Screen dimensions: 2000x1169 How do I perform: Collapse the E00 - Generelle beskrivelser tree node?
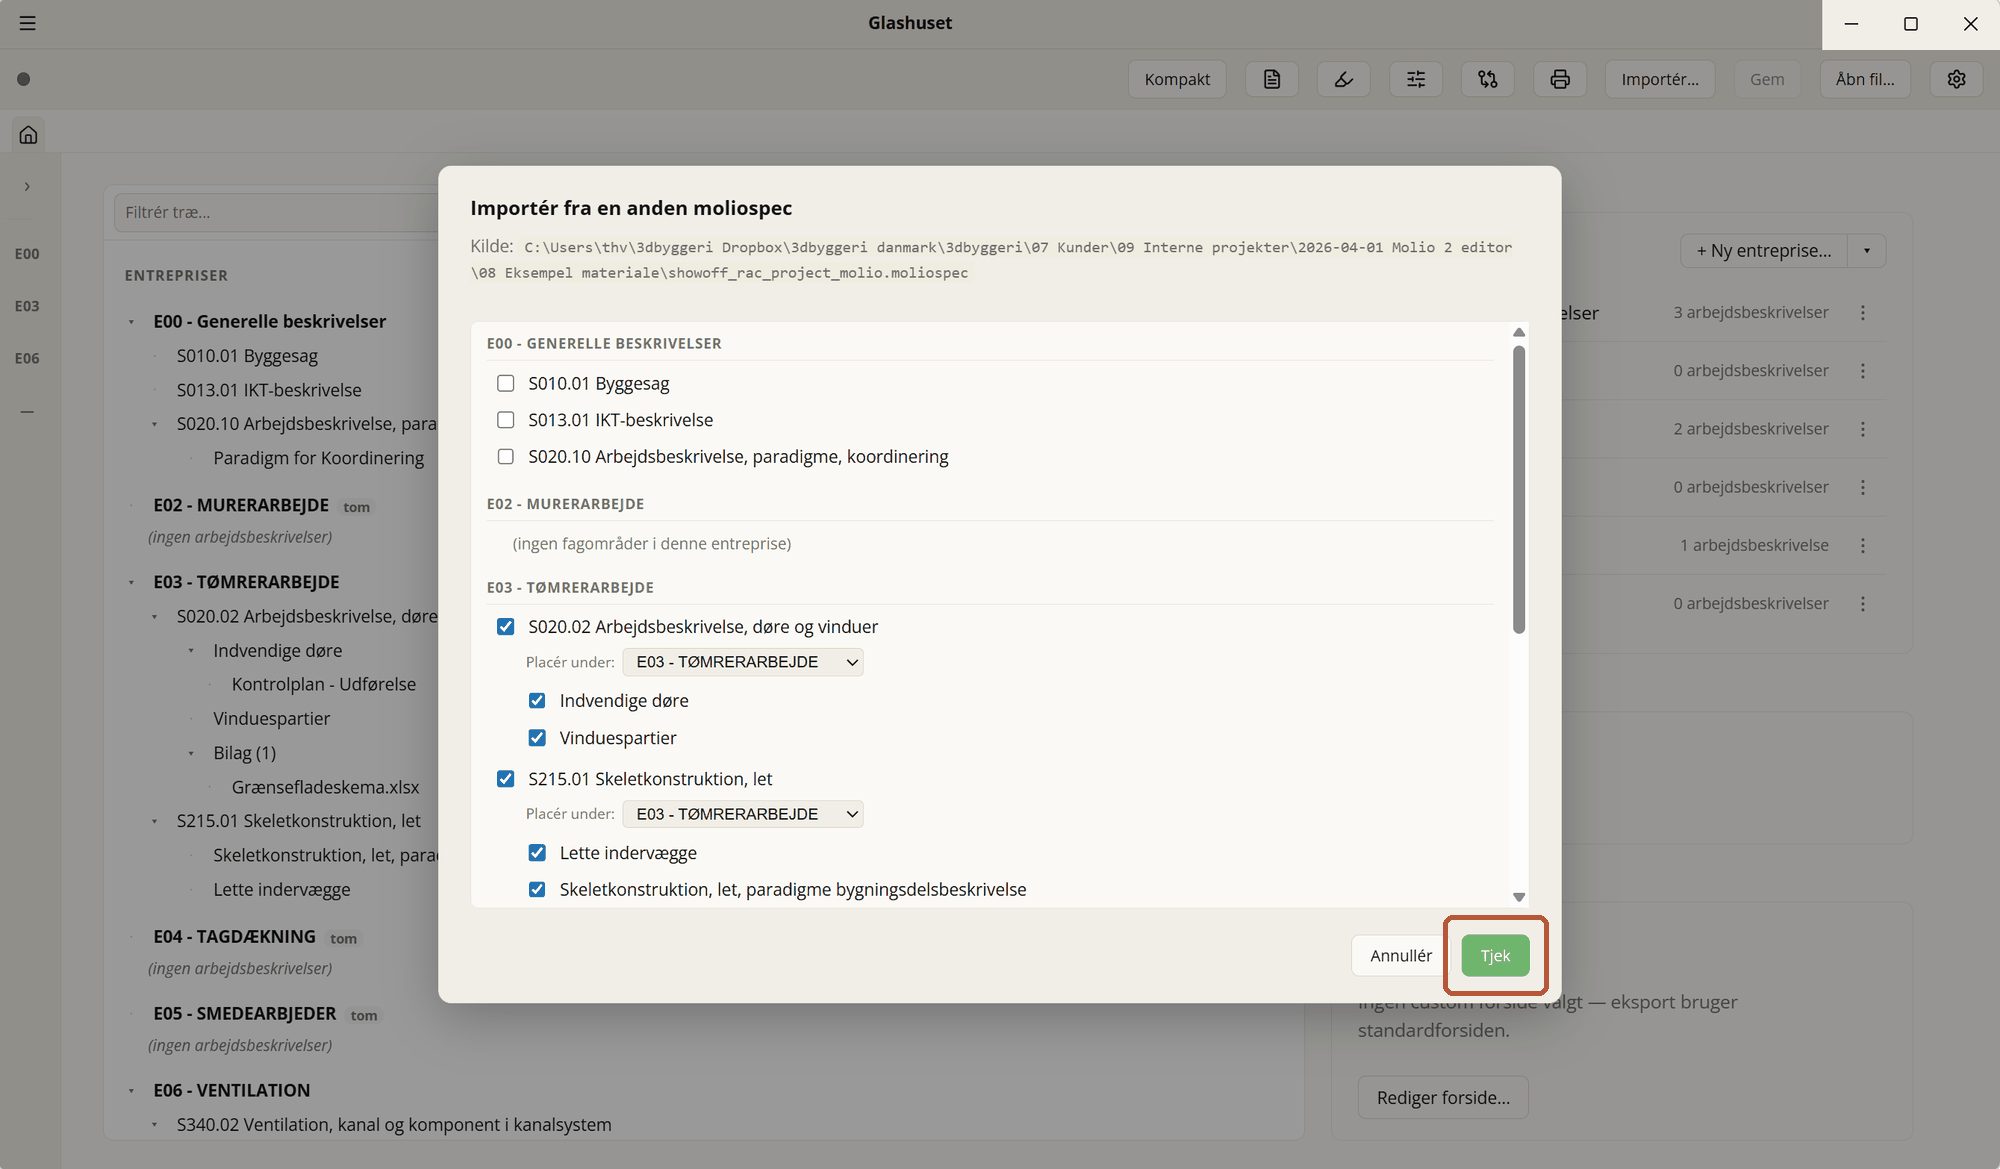[x=131, y=322]
